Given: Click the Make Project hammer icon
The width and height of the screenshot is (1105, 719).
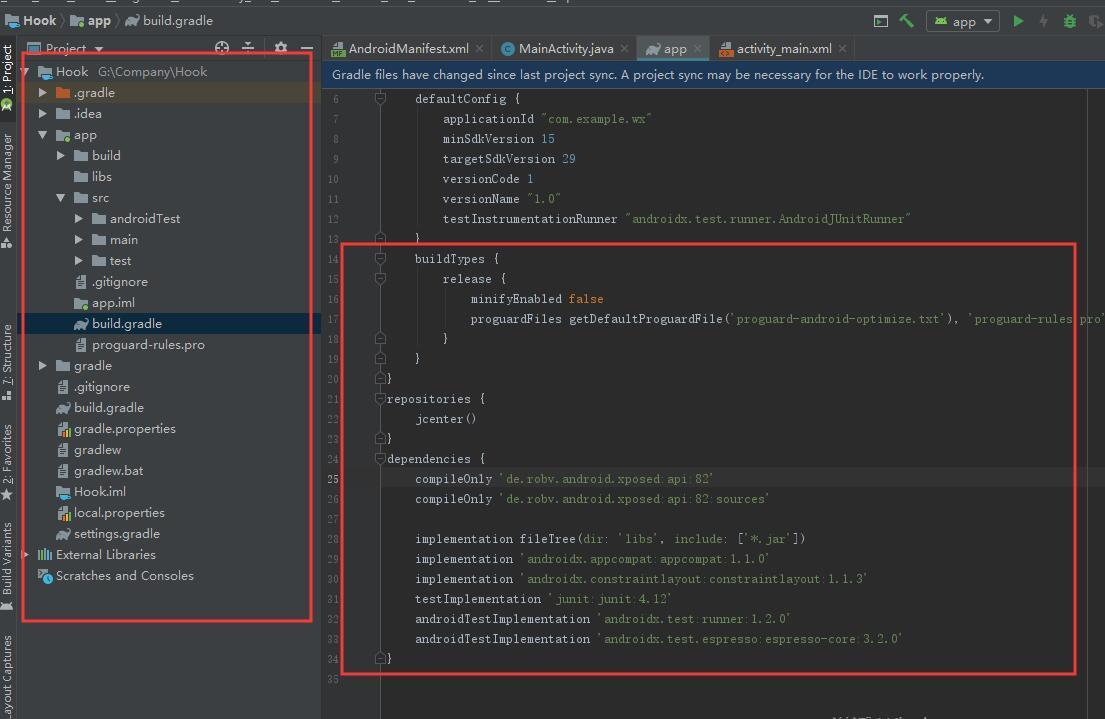Looking at the screenshot, I should click(x=906, y=21).
